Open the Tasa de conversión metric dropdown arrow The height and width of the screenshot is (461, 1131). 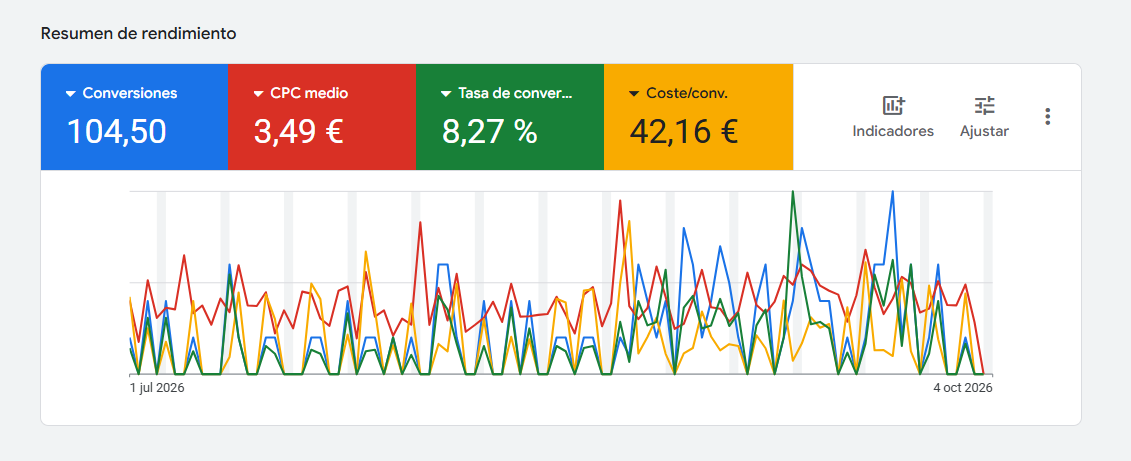(446, 94)
